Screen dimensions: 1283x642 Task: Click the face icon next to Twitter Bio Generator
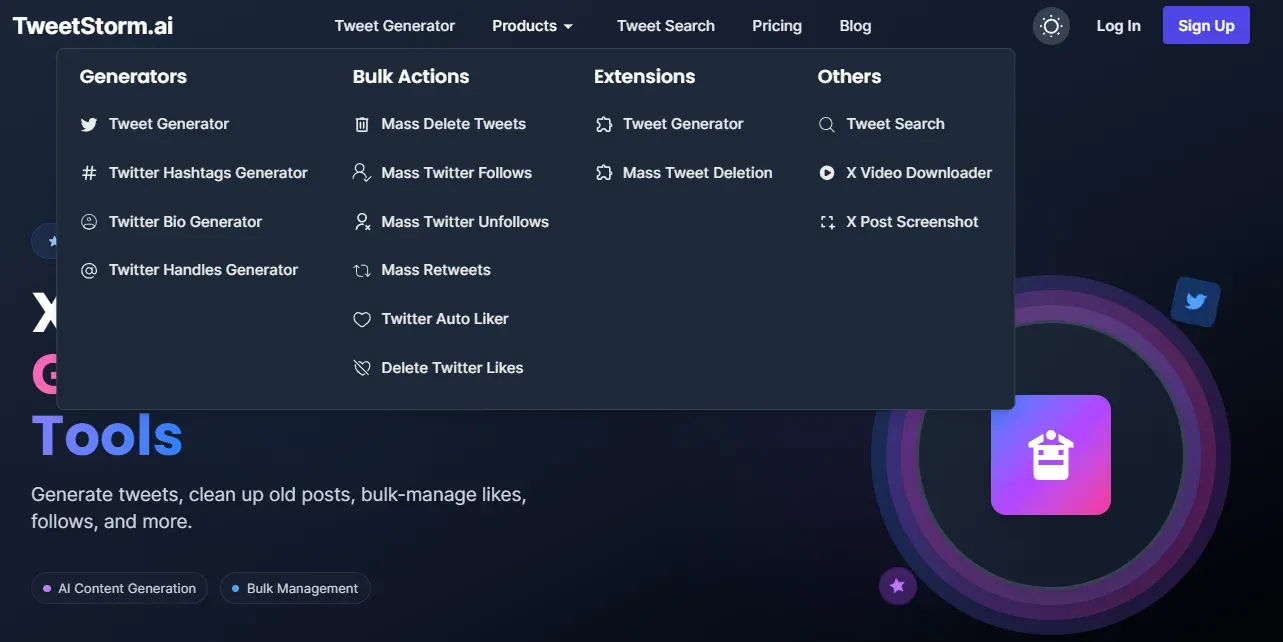click(x=89, y=221)
